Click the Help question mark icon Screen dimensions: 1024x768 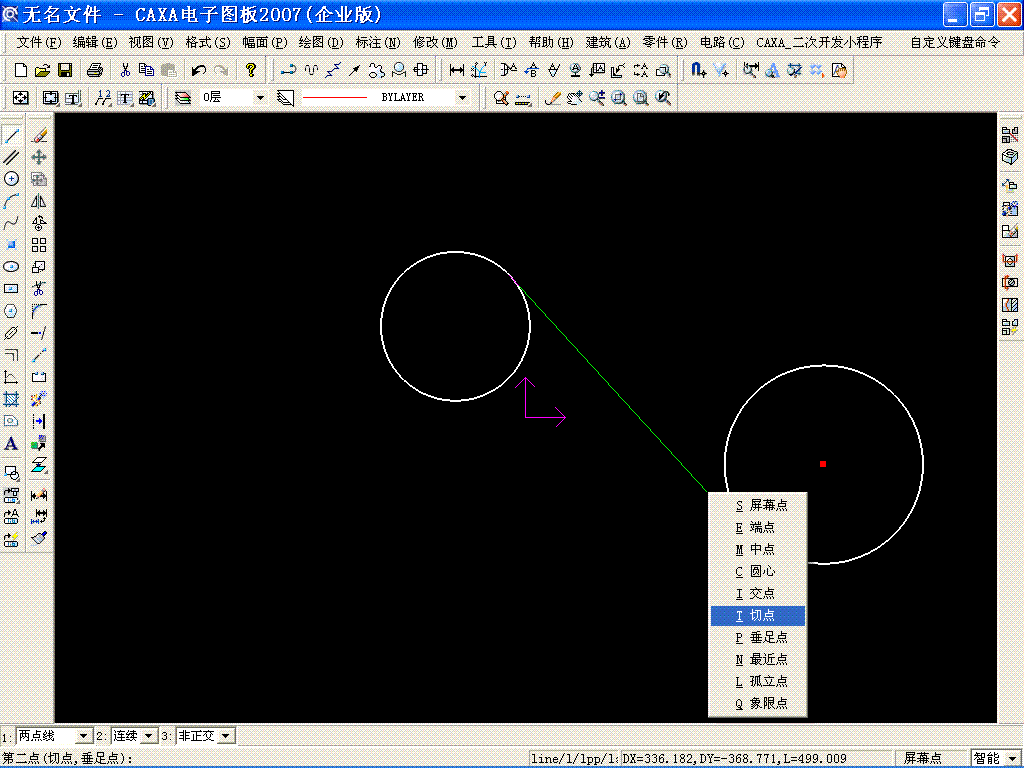click(x=251, y=70)
